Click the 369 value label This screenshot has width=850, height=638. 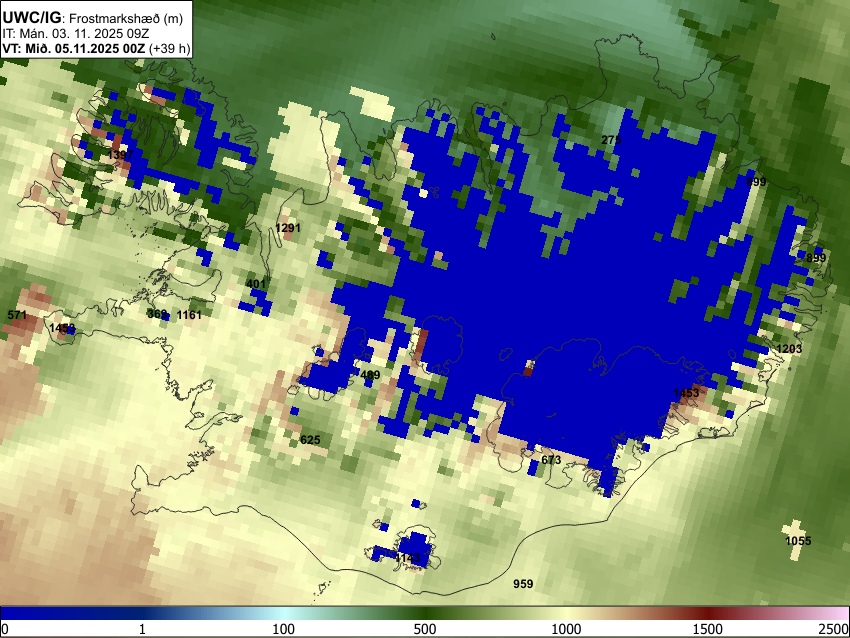[157, 314]
